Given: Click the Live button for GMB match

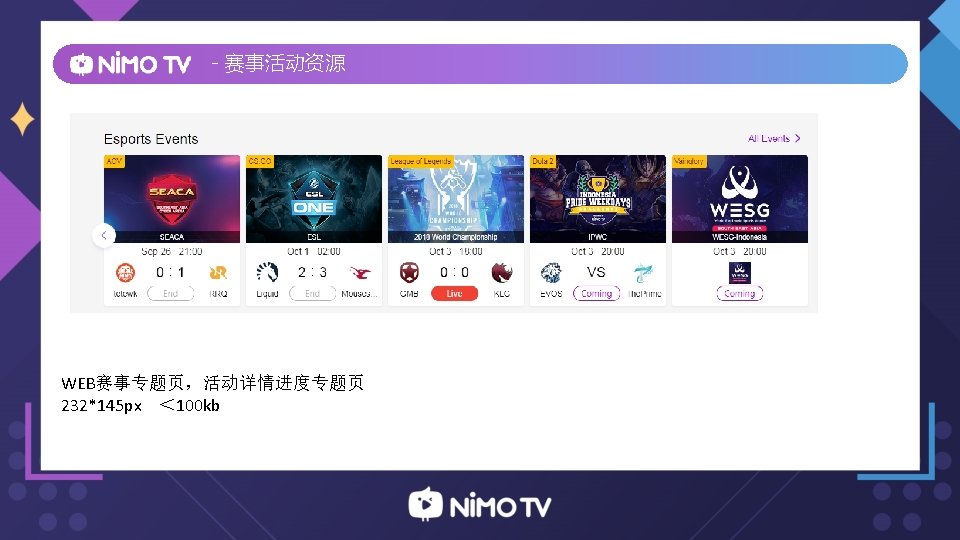Looking at the screenshot, I should coord(454,294).
